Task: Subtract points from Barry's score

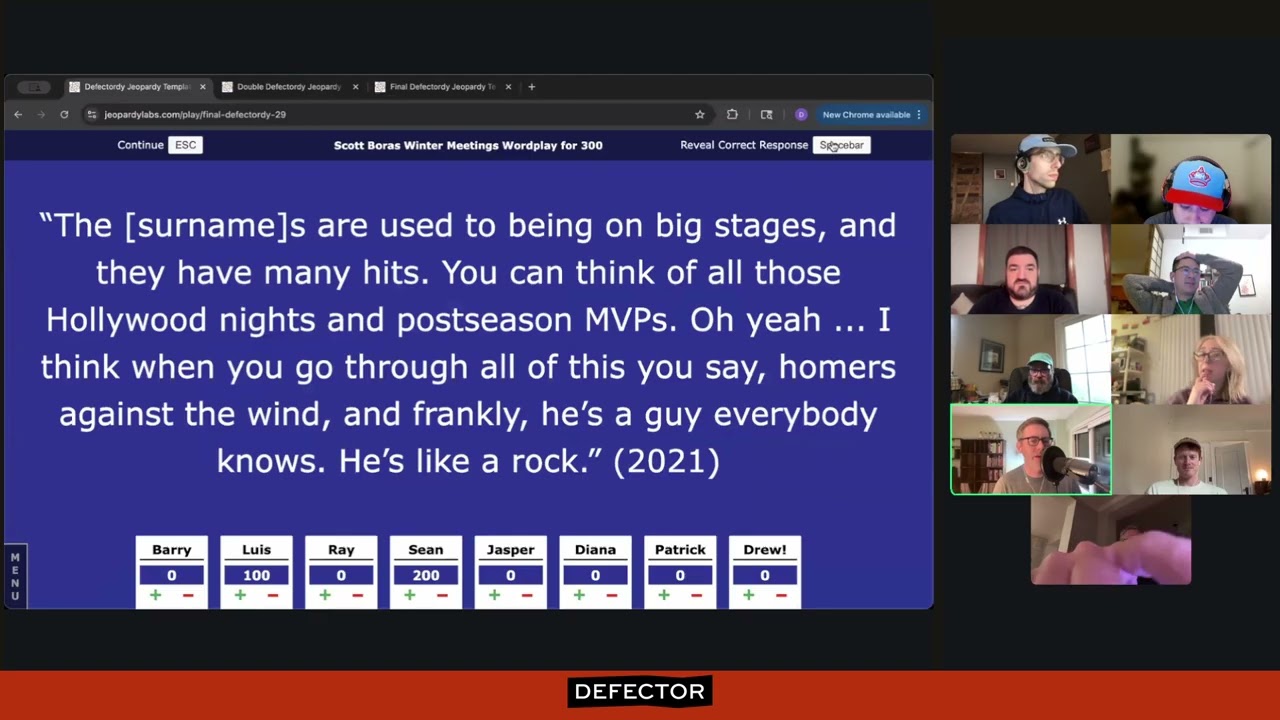Action: coord(188,595)
